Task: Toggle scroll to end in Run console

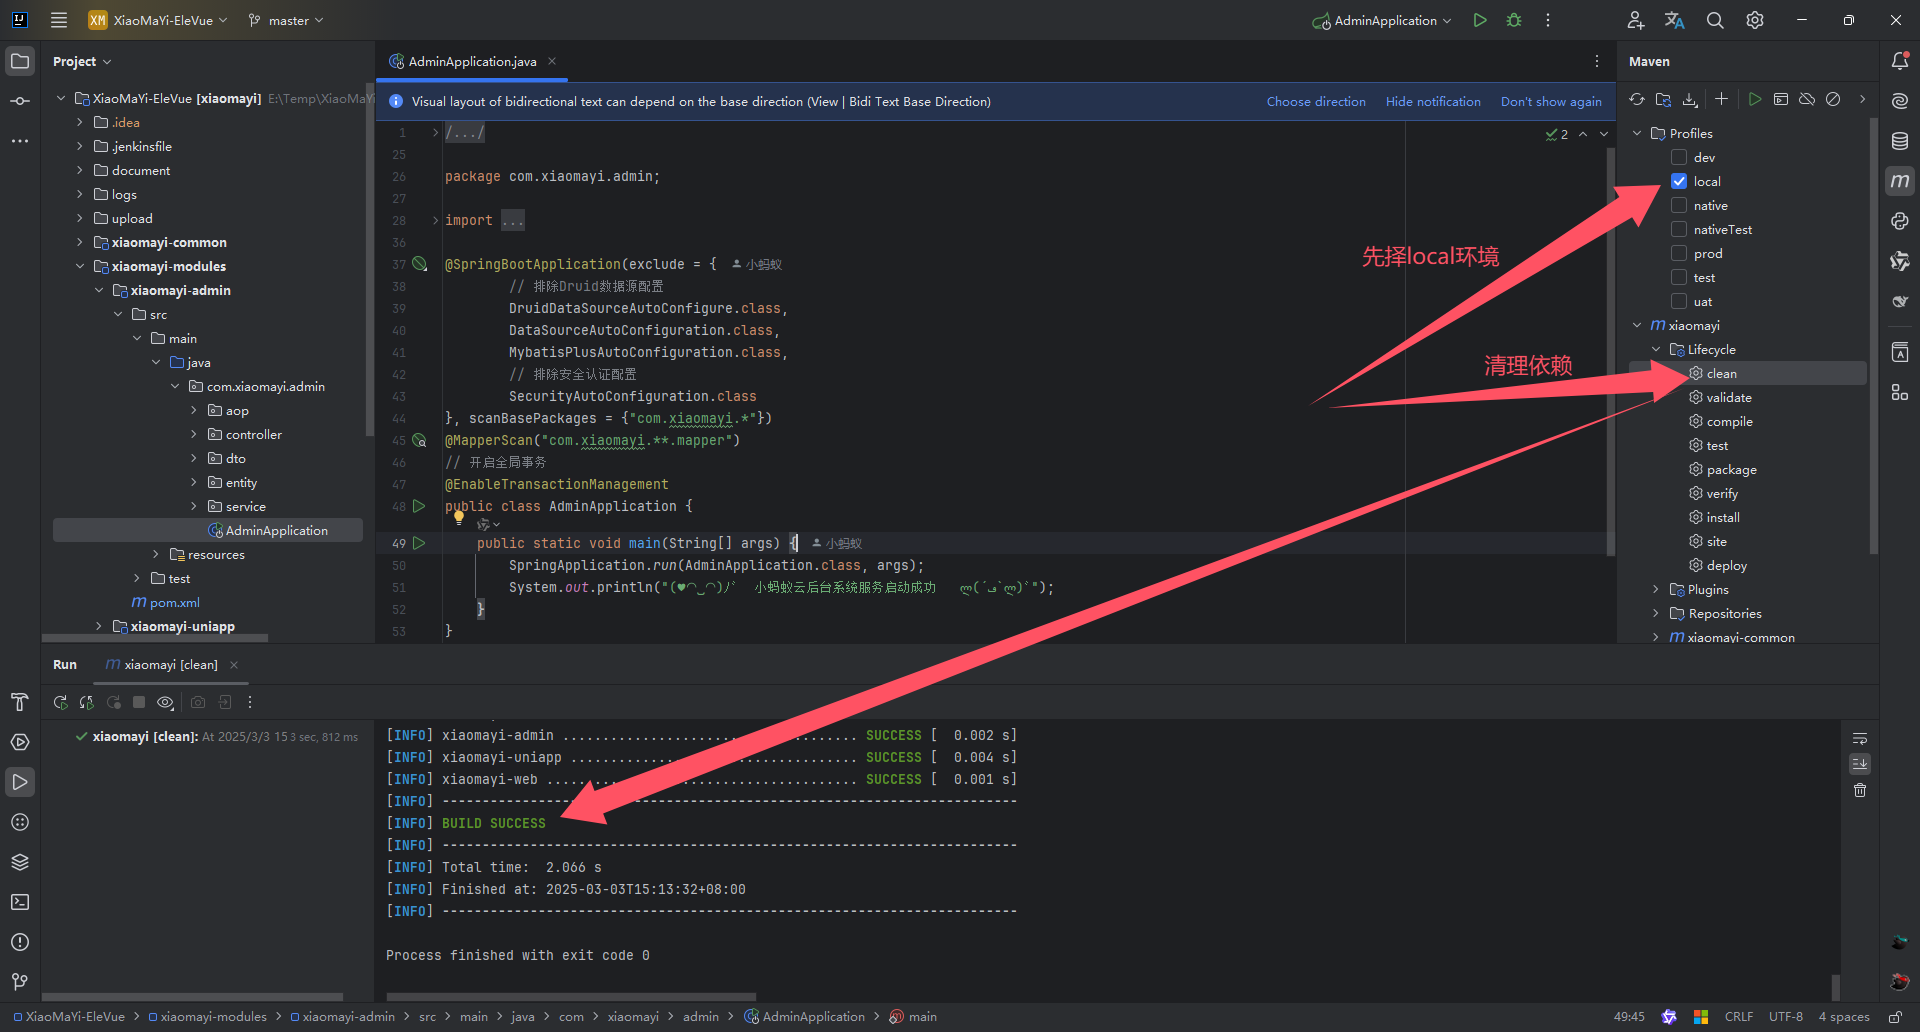Action: pyautogui.click(x=1860, y=764)
